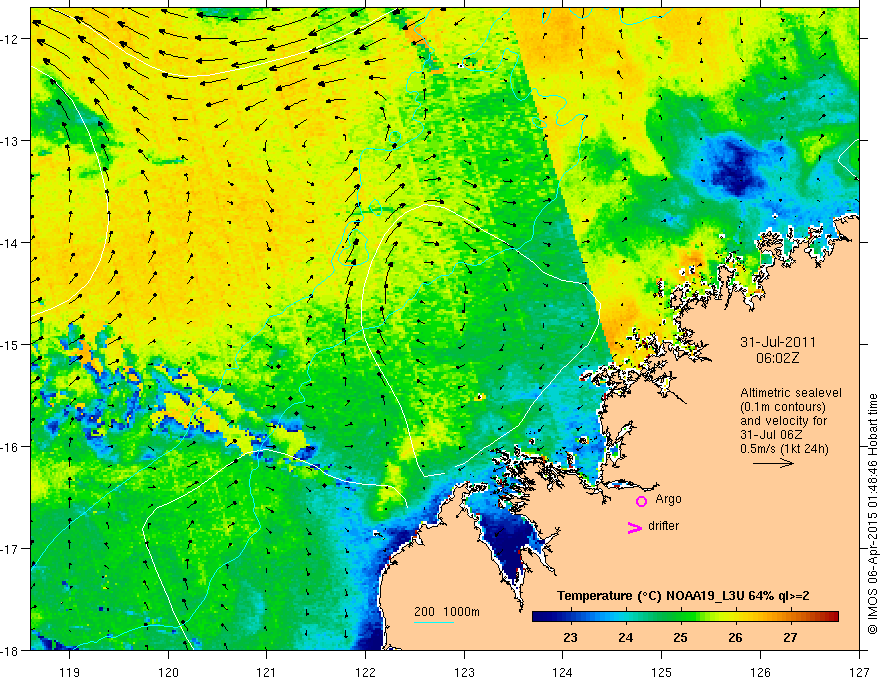Image resolution: width=880 pixels, height=680 pixels.
Task: Click the '0.5m/s (1kt 24h)' scale text
Action: [x=784, y=449]
